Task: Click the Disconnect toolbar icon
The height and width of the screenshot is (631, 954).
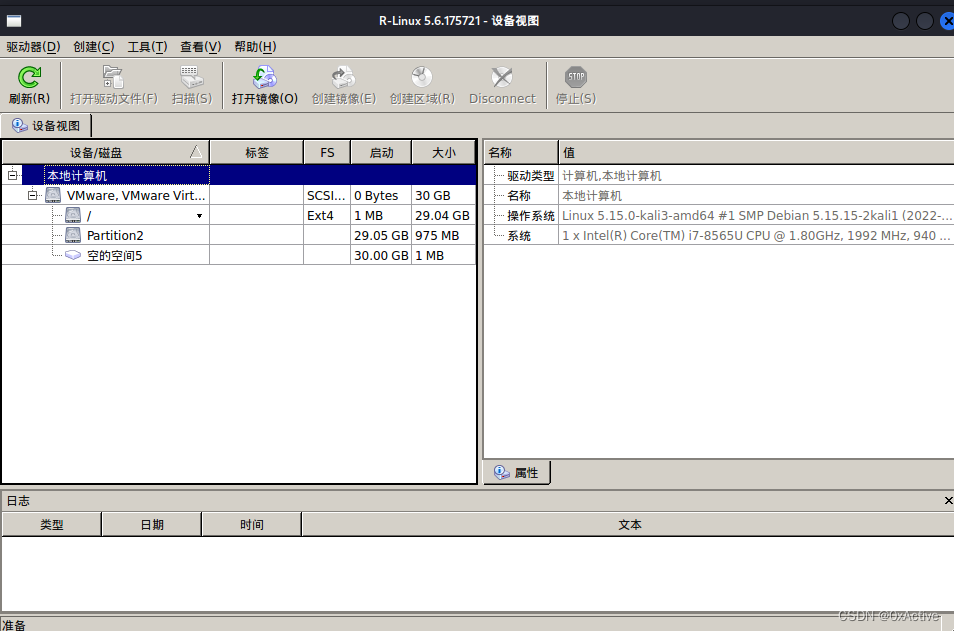Action: pos(502,77)
